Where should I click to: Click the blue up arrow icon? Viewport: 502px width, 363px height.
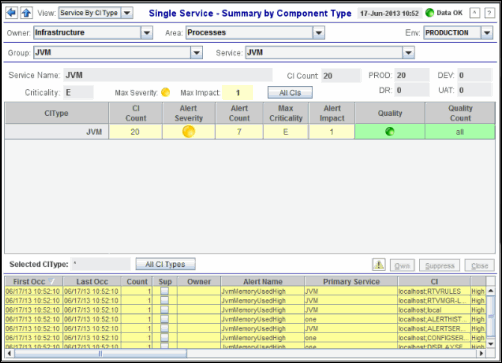26,13
